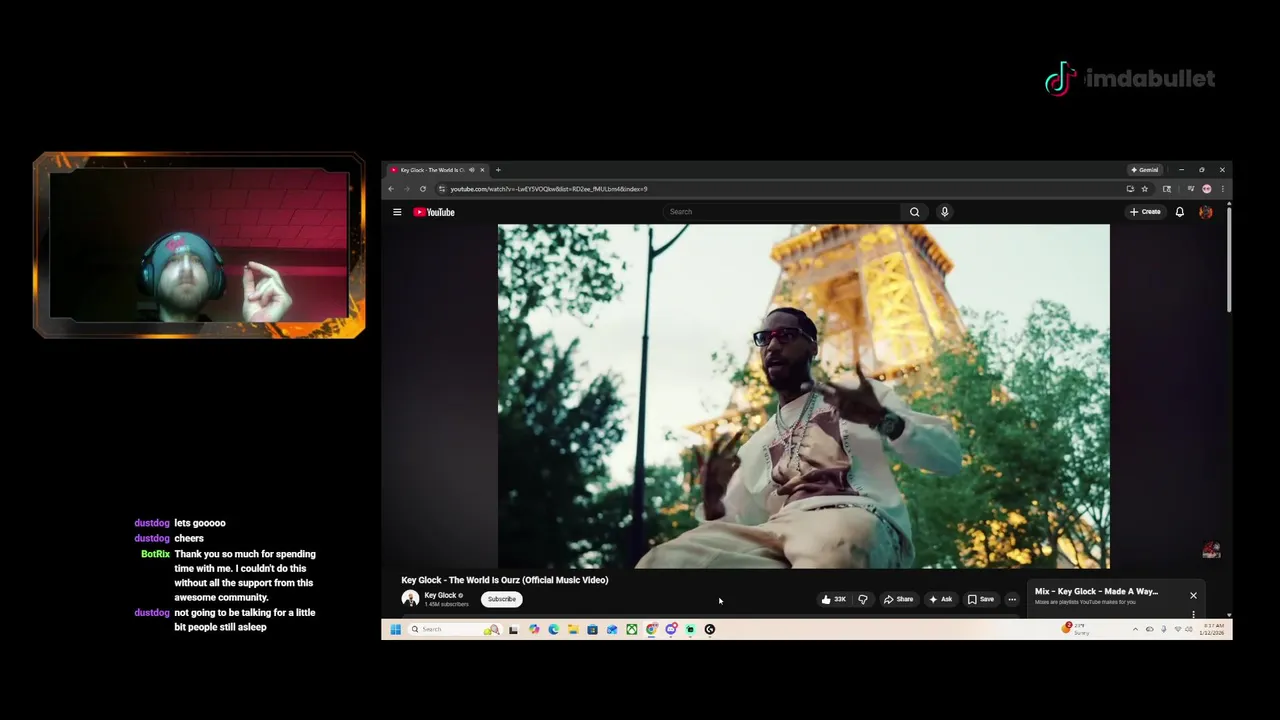The width and height of the screenshot is (1280, 720).
Task: Like the video with 33K thumbs up
Action: 833,599
